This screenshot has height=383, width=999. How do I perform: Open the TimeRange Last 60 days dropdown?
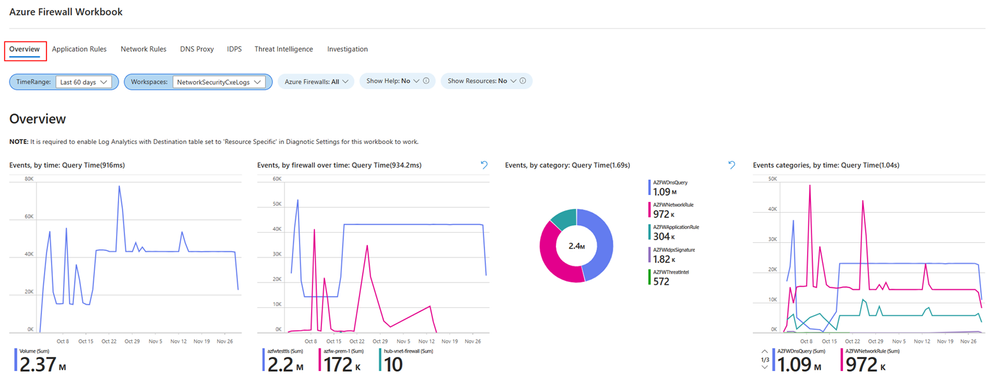(x=83, y=82)
